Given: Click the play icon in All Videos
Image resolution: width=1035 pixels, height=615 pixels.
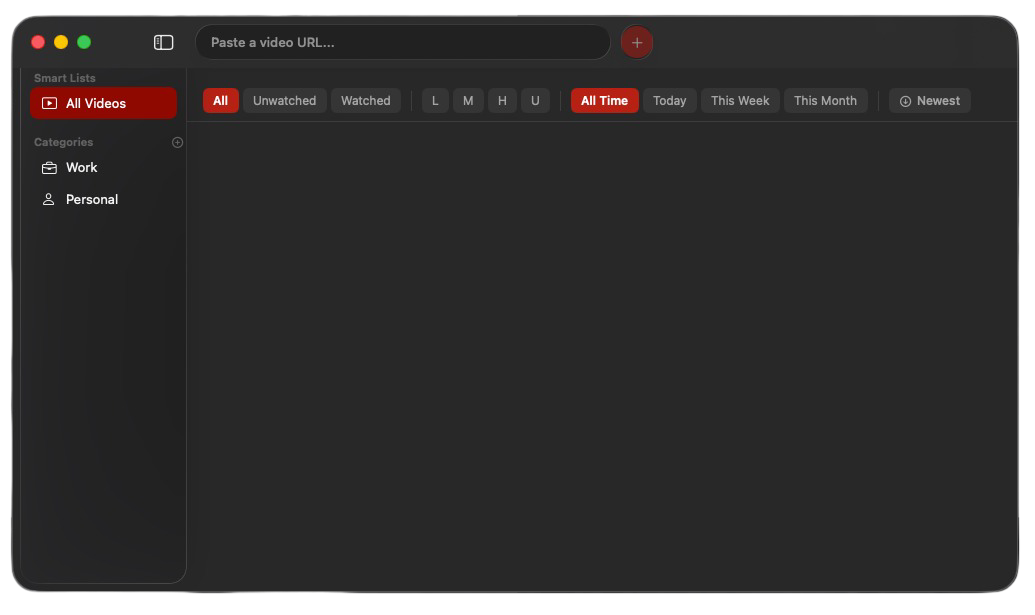Looking at the screenshot, I should coord(49,103).
